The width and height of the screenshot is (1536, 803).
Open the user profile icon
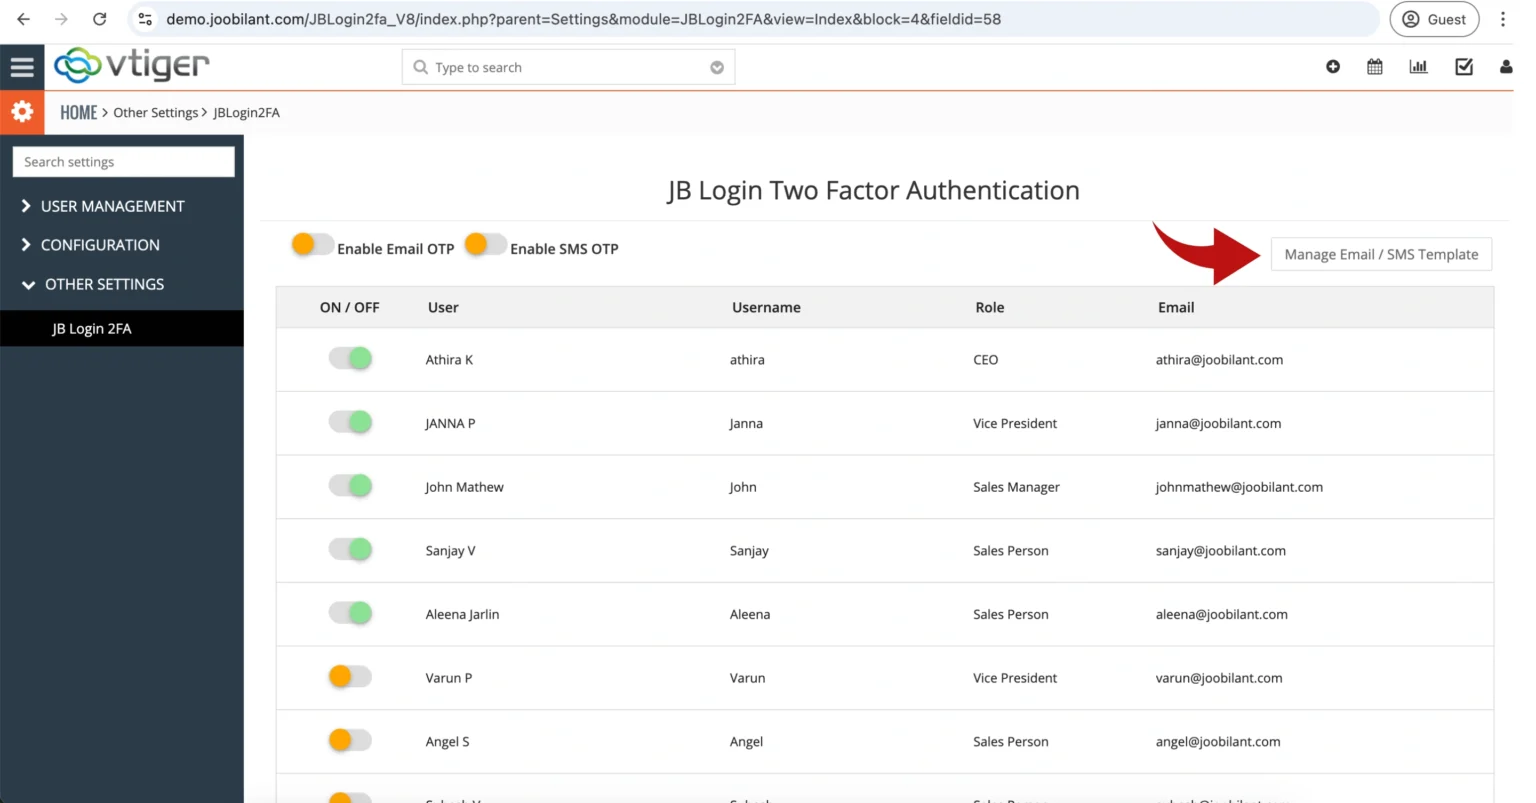[x=1505, y=66]
